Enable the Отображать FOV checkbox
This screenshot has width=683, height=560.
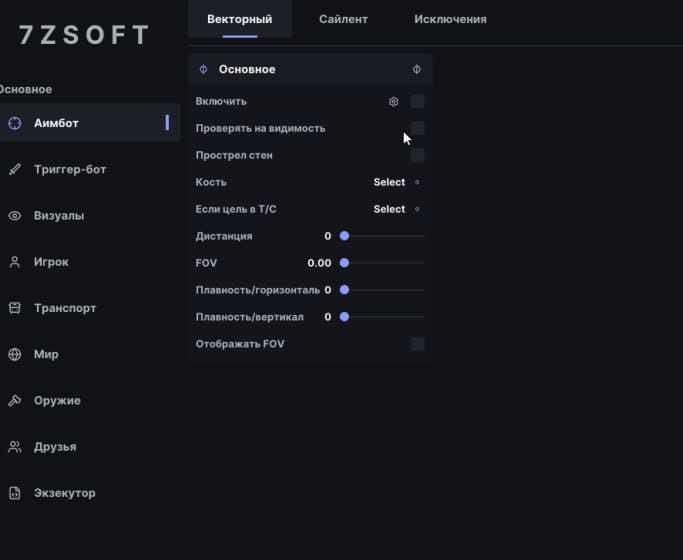click(417, 344)
